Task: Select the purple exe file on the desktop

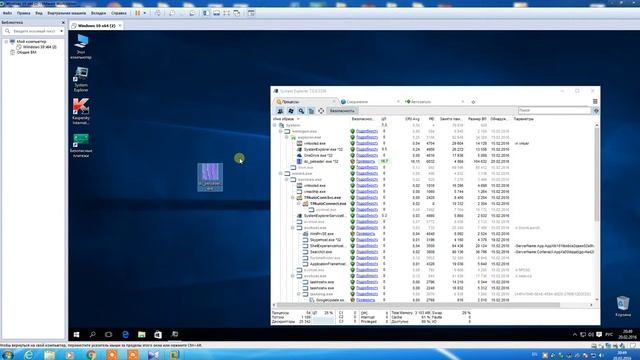Action: [x=210, y=177]
